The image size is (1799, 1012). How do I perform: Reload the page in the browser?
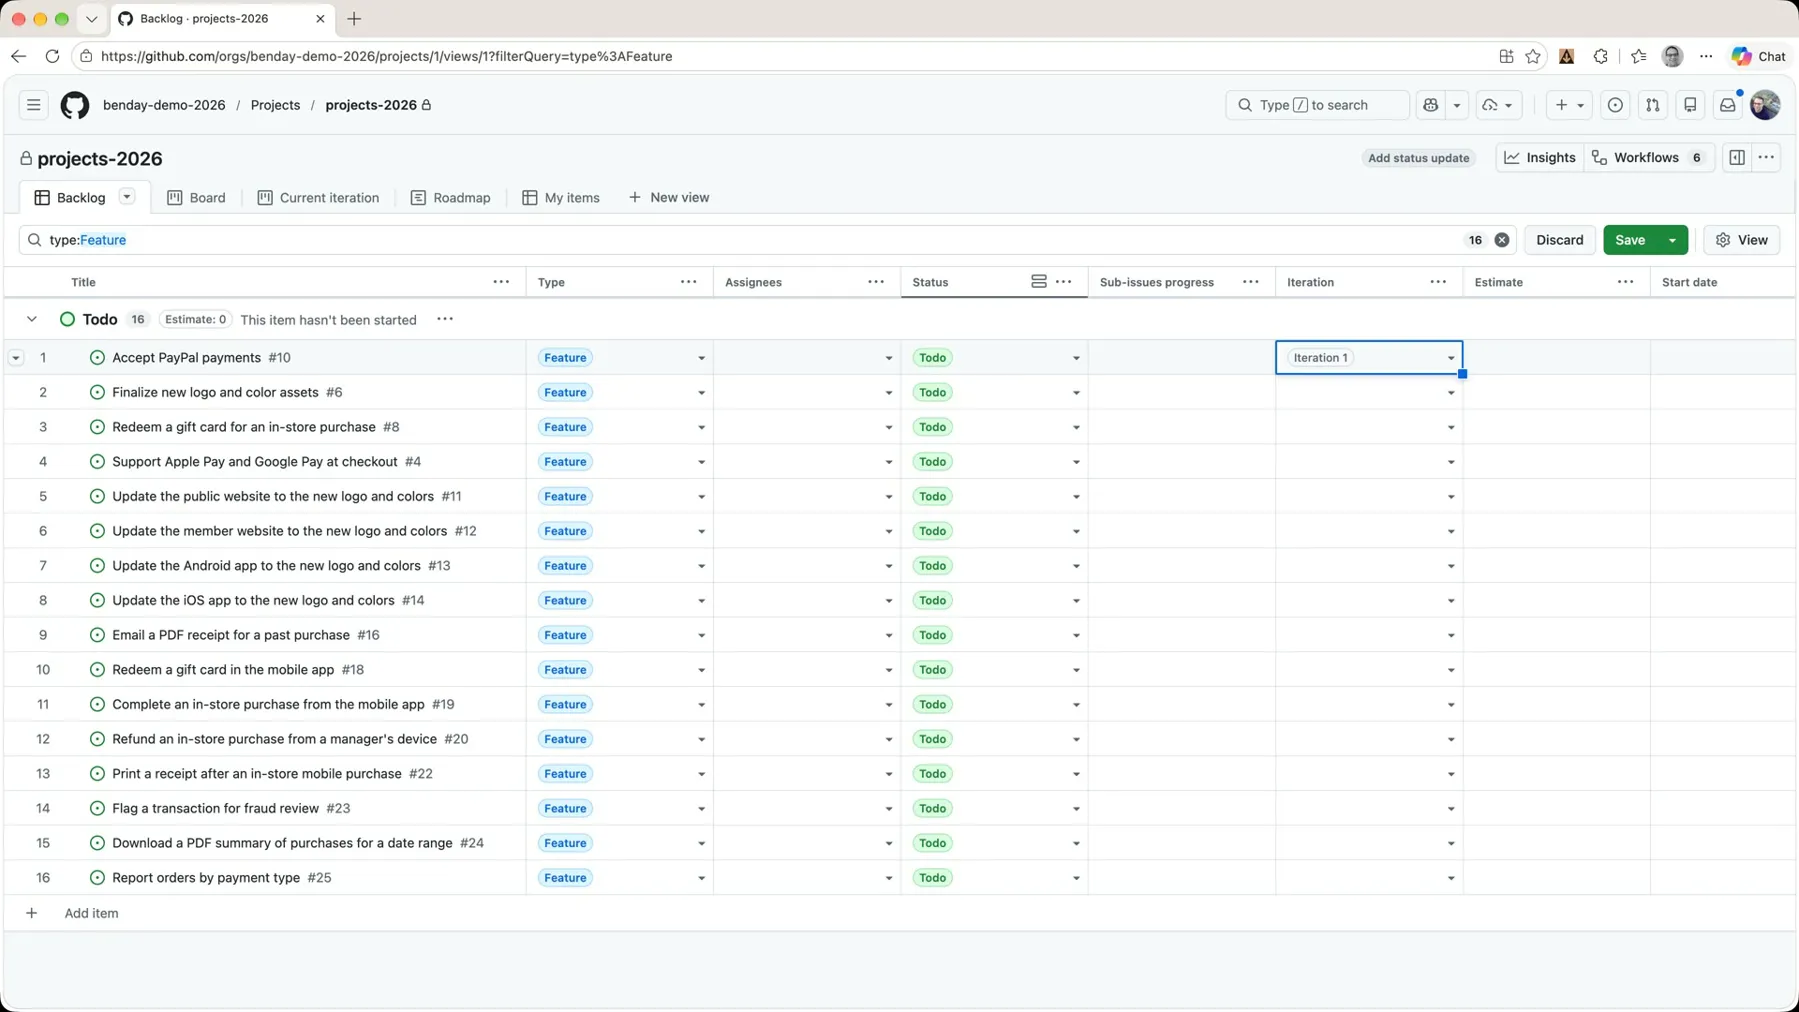coord(52,56)
